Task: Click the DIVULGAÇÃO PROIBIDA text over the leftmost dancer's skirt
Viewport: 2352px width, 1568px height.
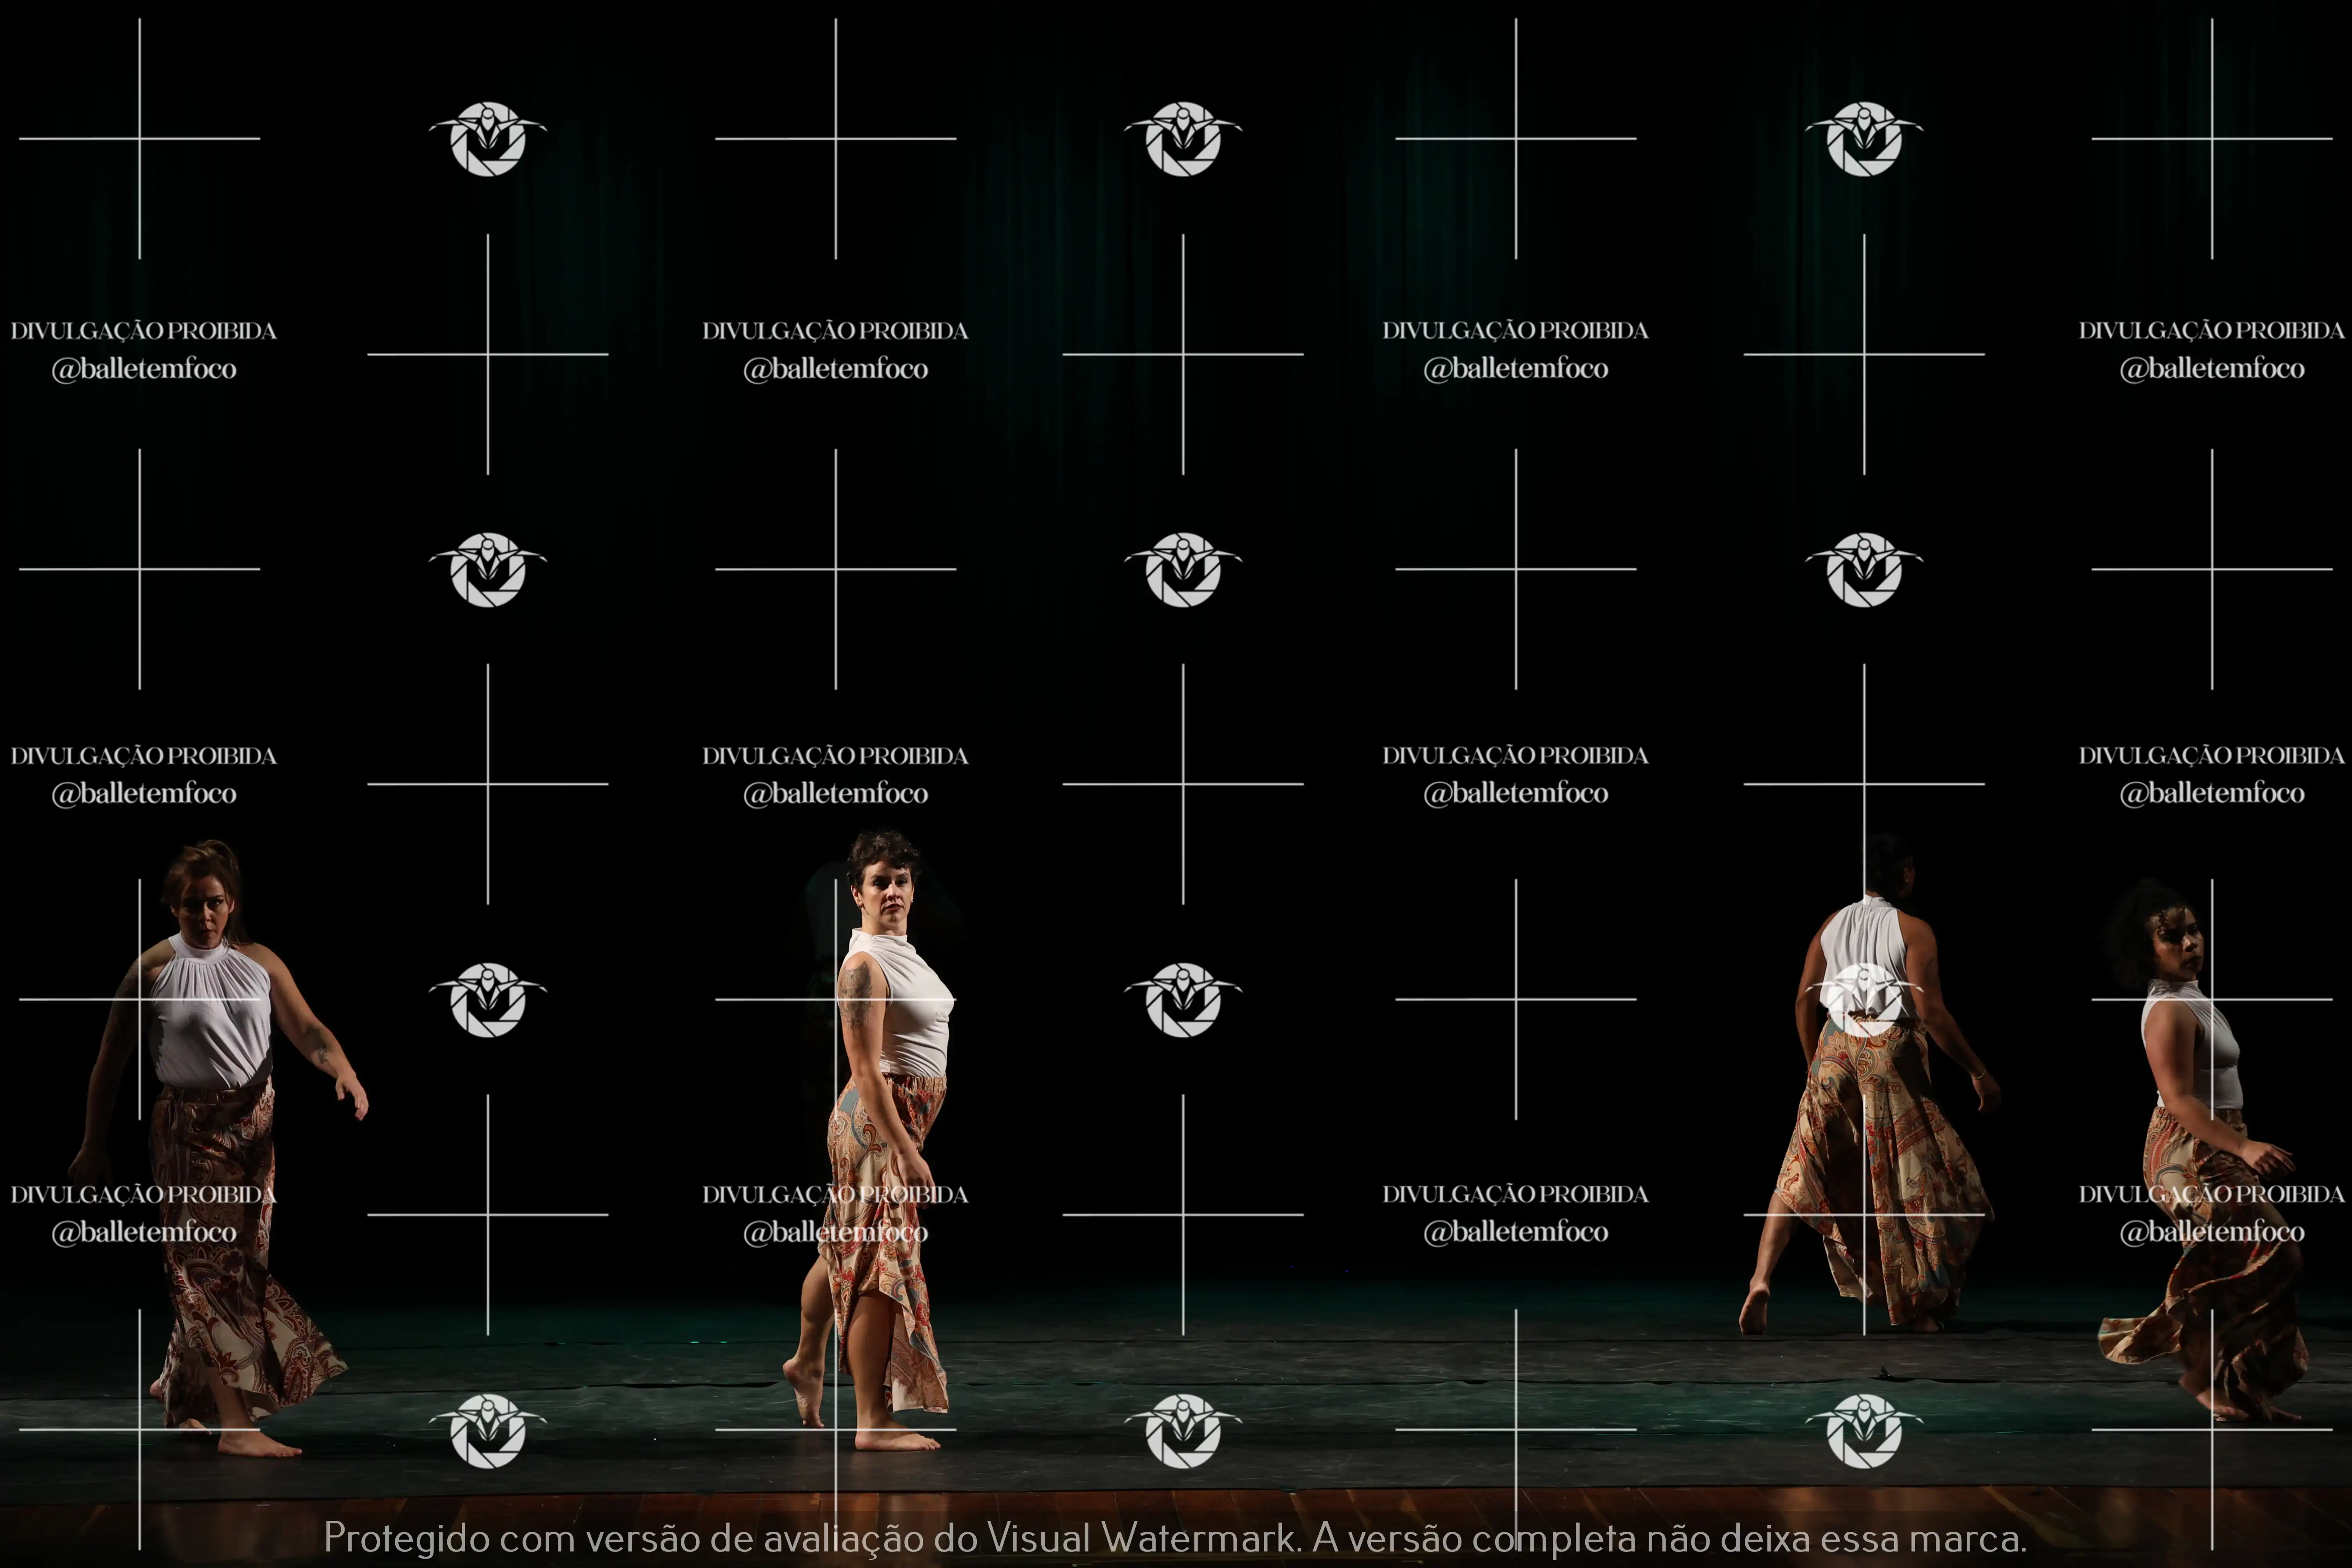Action: 143,1194
